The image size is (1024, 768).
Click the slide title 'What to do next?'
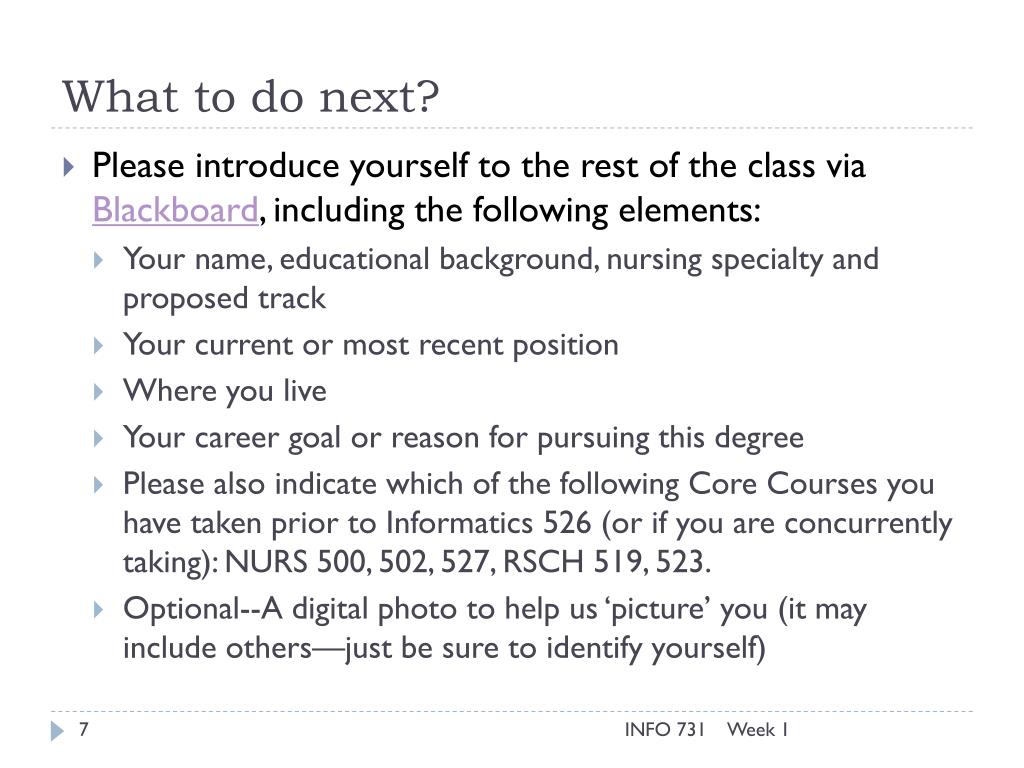(250, 97)
